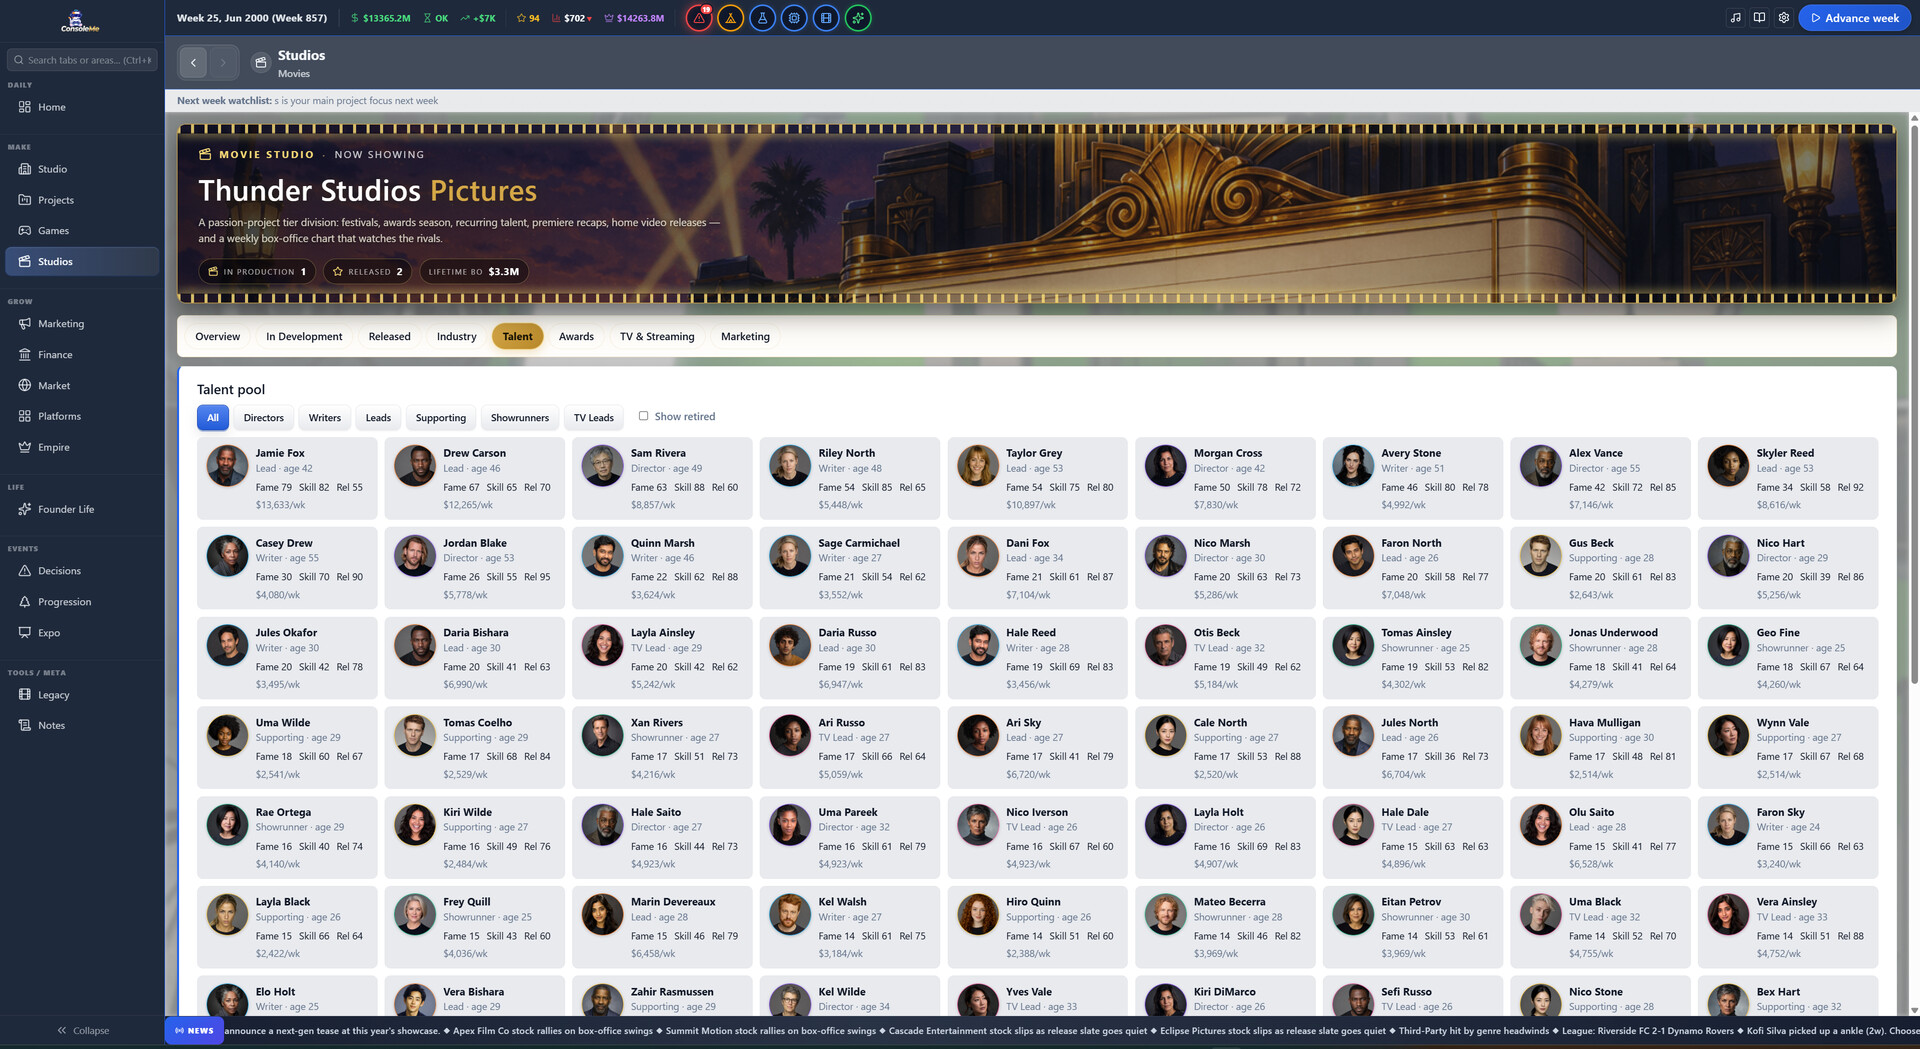
Task: Click the $14263.8M valuation indicator
Action: click(634, 18)
